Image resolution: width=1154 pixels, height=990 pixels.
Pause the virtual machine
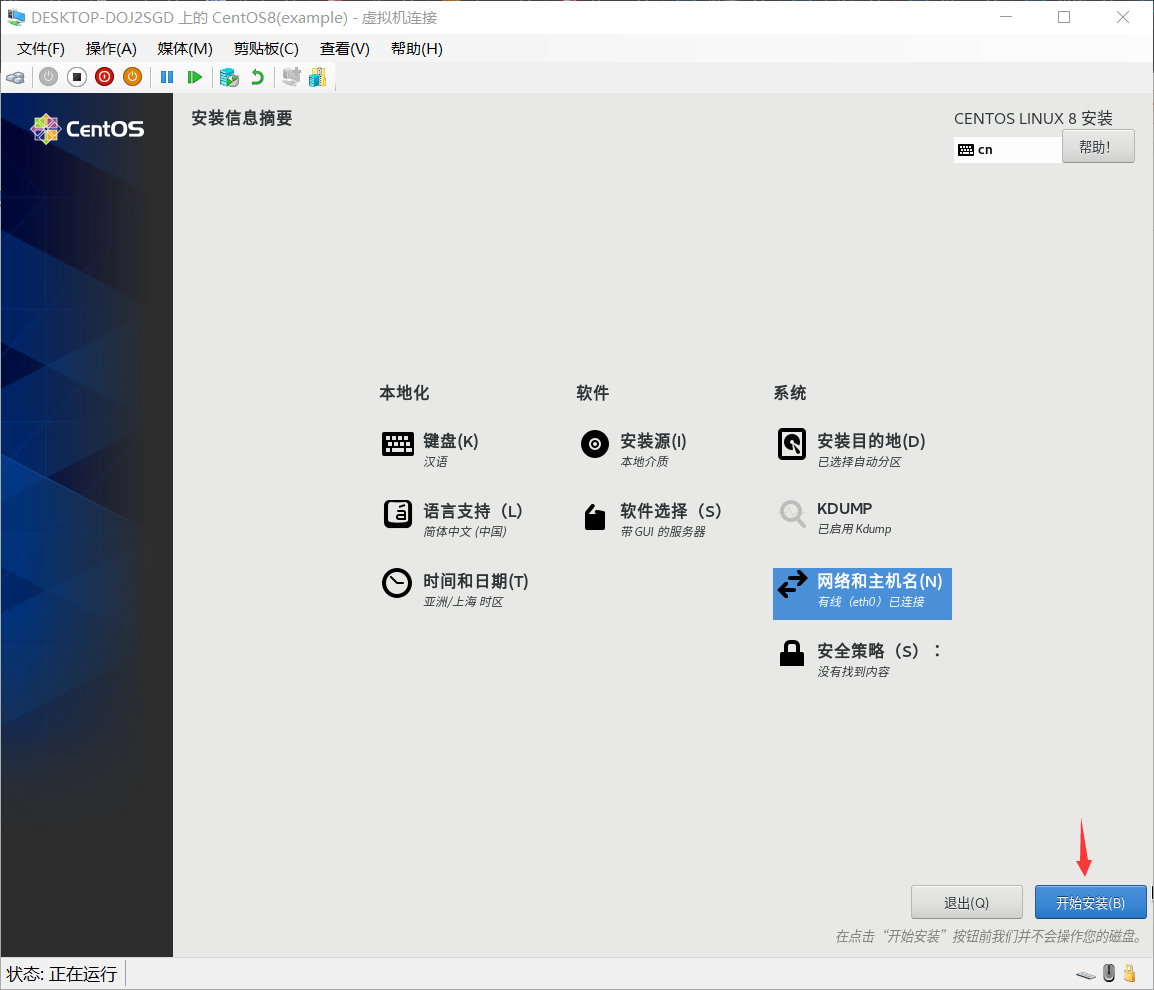(167, 77)
